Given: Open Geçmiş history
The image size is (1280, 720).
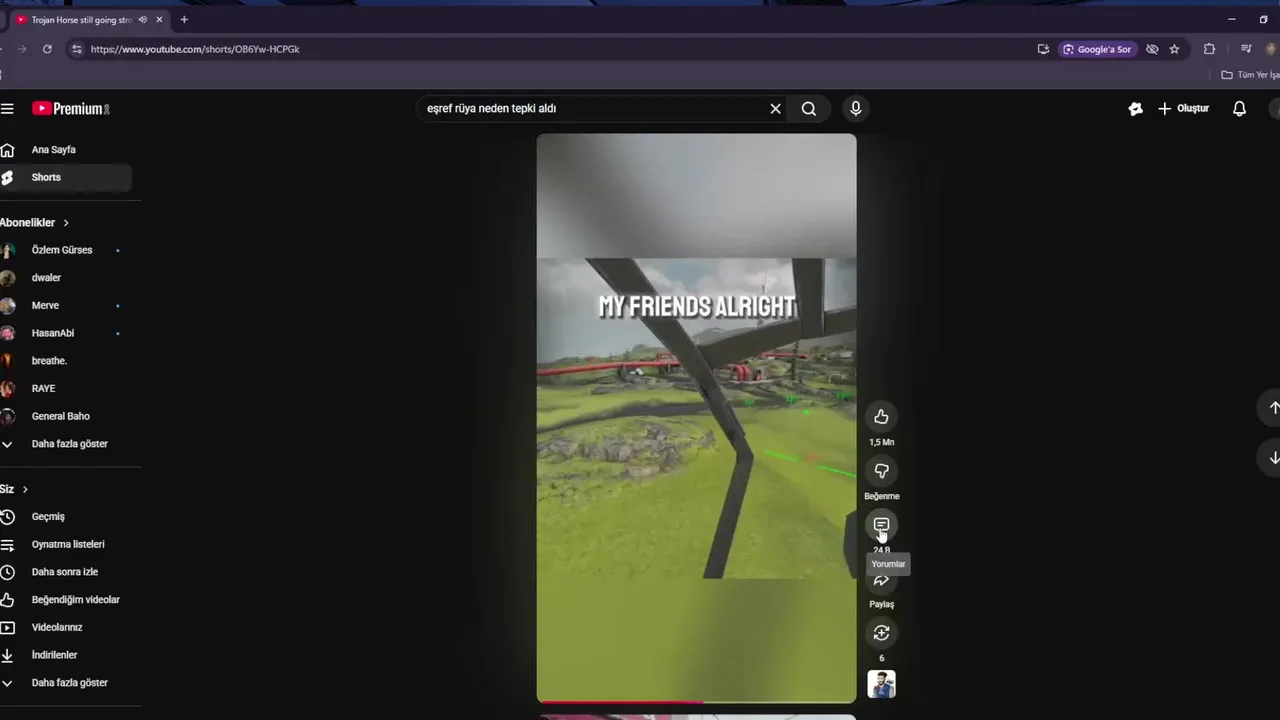Looking at the screenshot, I should click(65, 517).
